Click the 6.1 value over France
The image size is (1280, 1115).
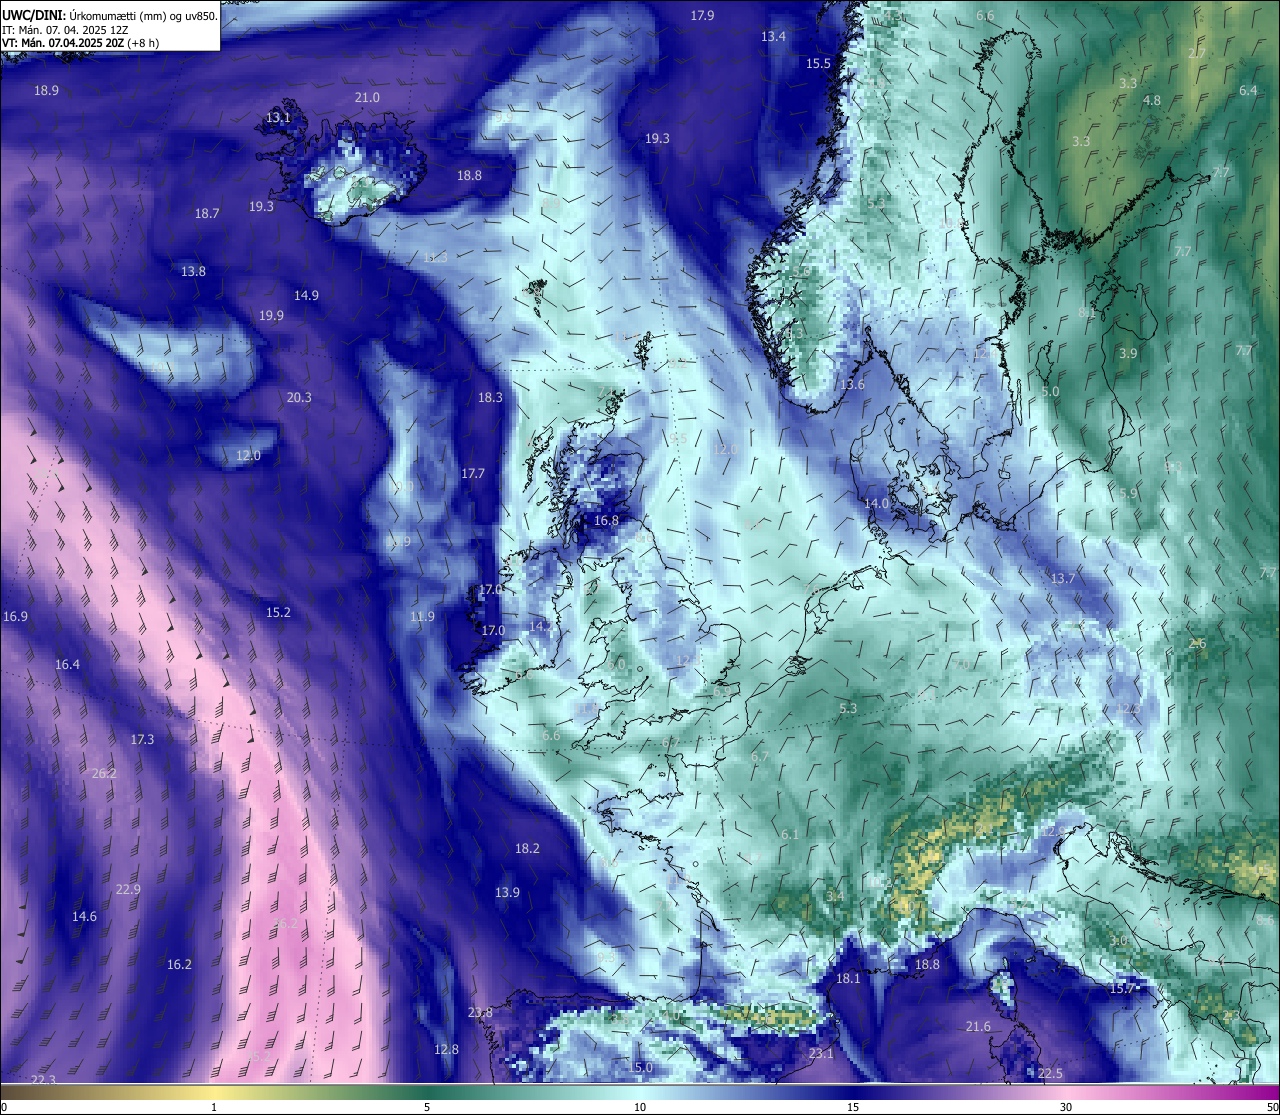790,834
